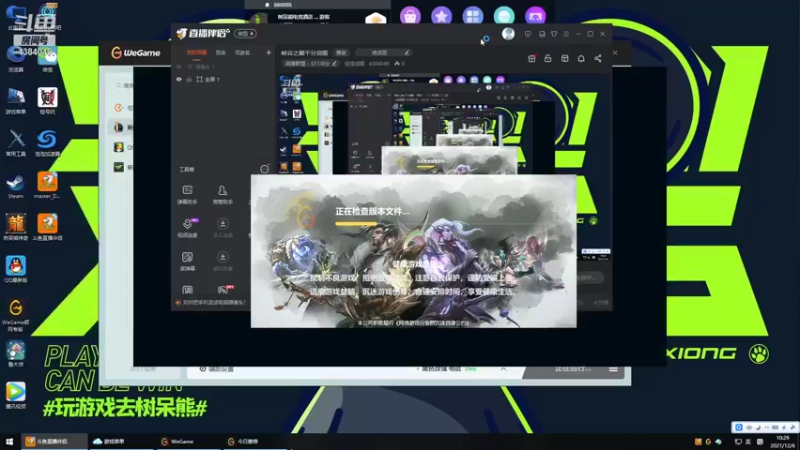Toggle visibility eye of 全屏 1 source
800x450 pixels.
(179, 80)
